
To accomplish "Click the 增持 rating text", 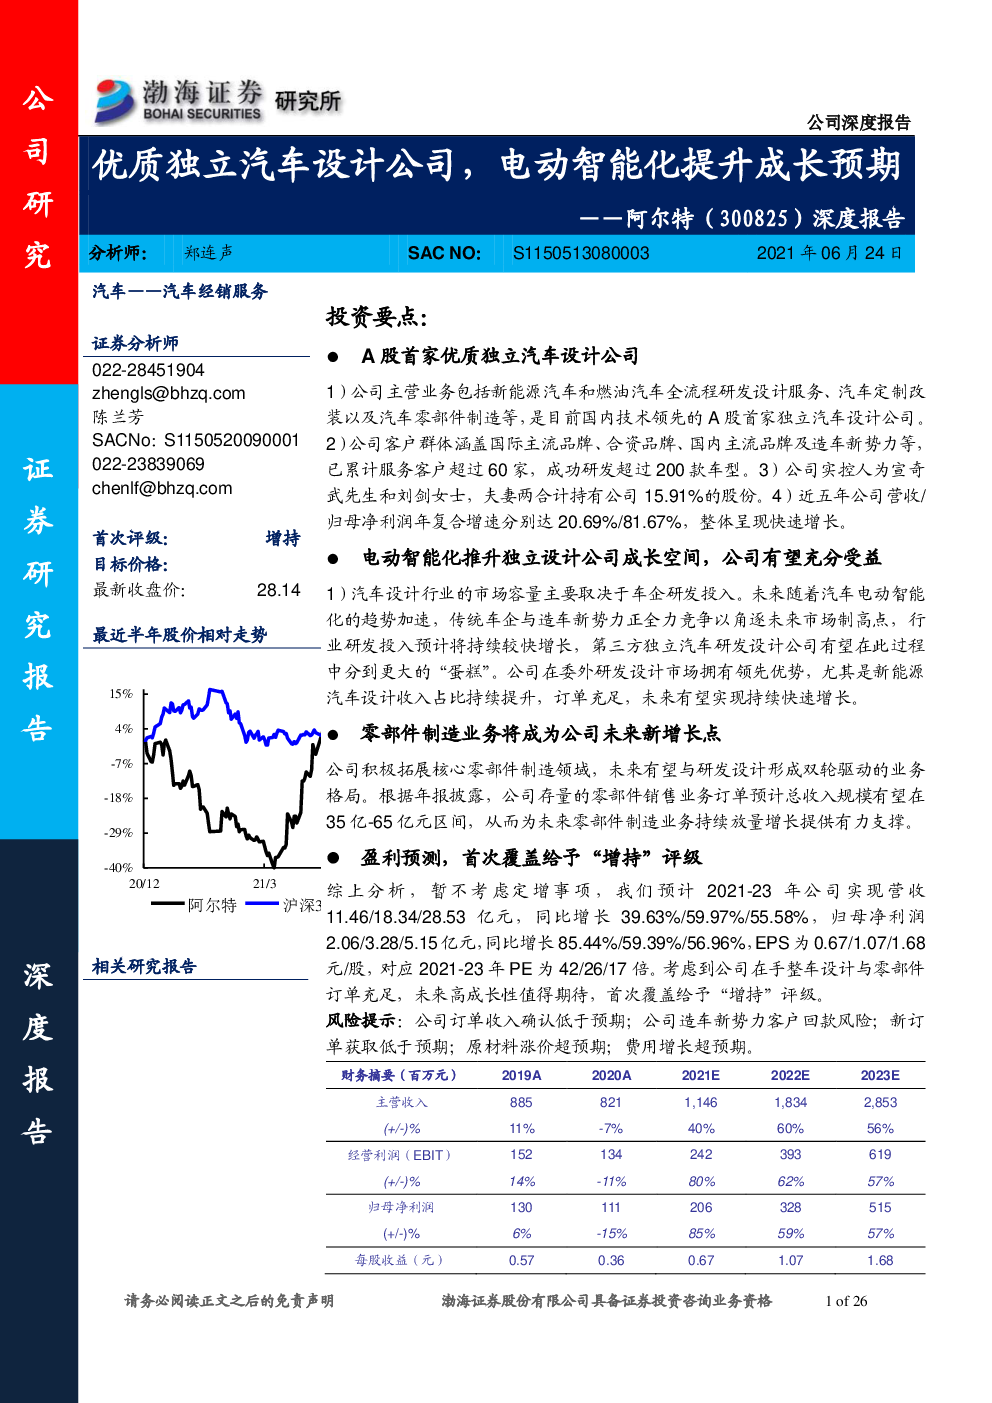I will 282,539.
